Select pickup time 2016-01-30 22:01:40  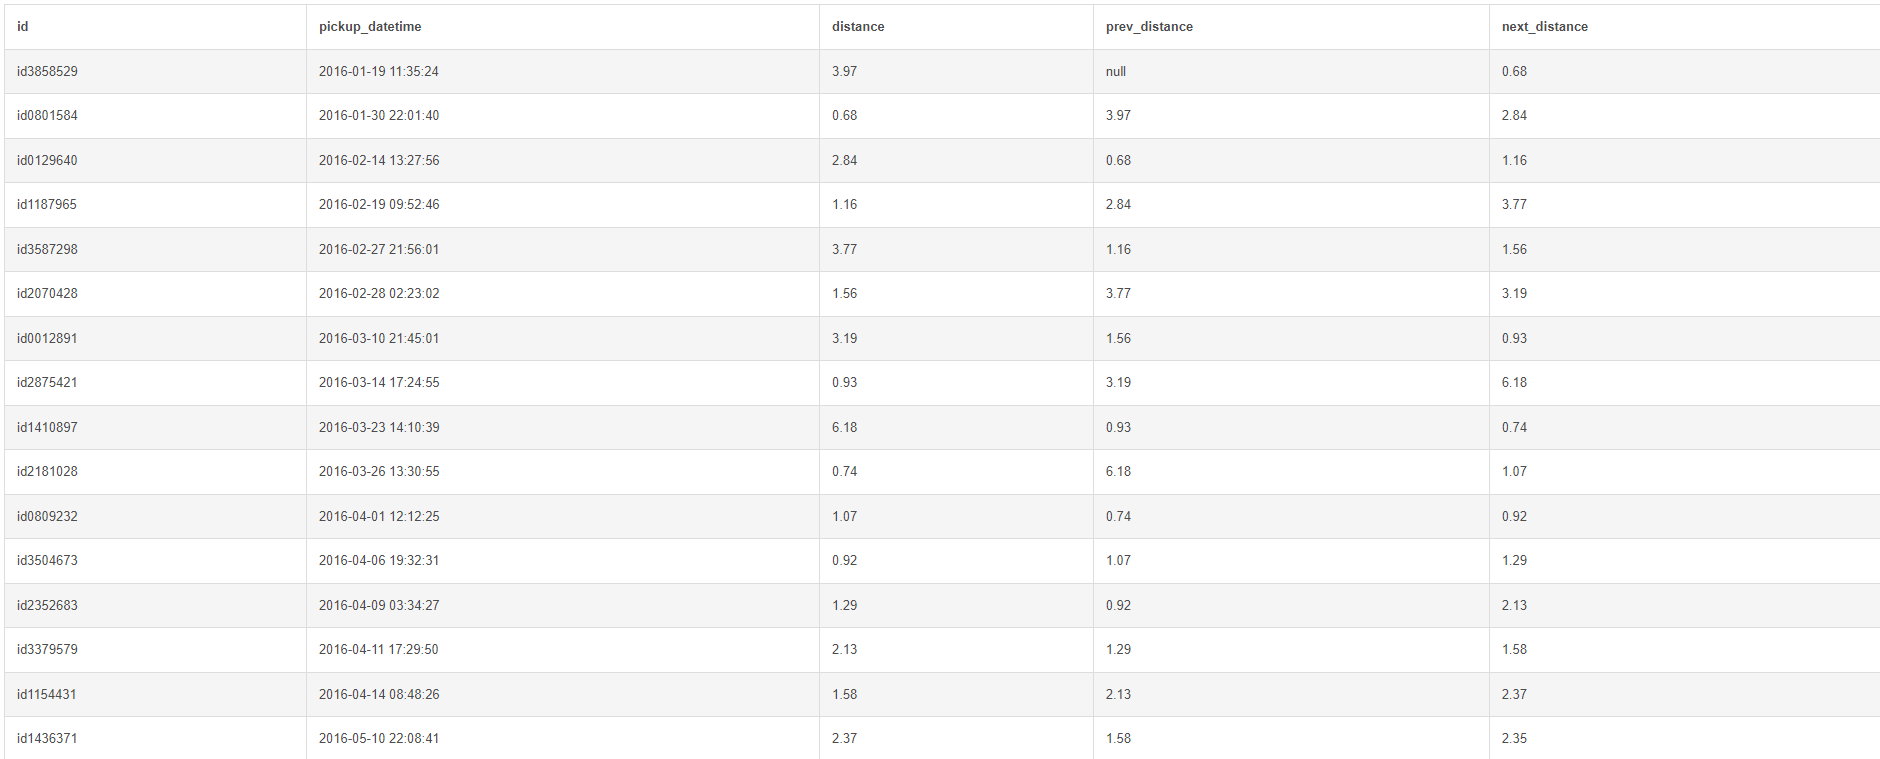tap(379, 116)
